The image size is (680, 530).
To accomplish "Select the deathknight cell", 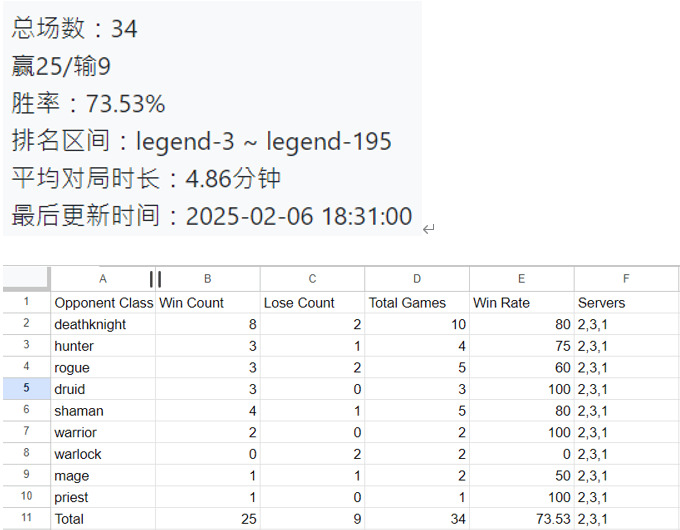I will 103,324.
